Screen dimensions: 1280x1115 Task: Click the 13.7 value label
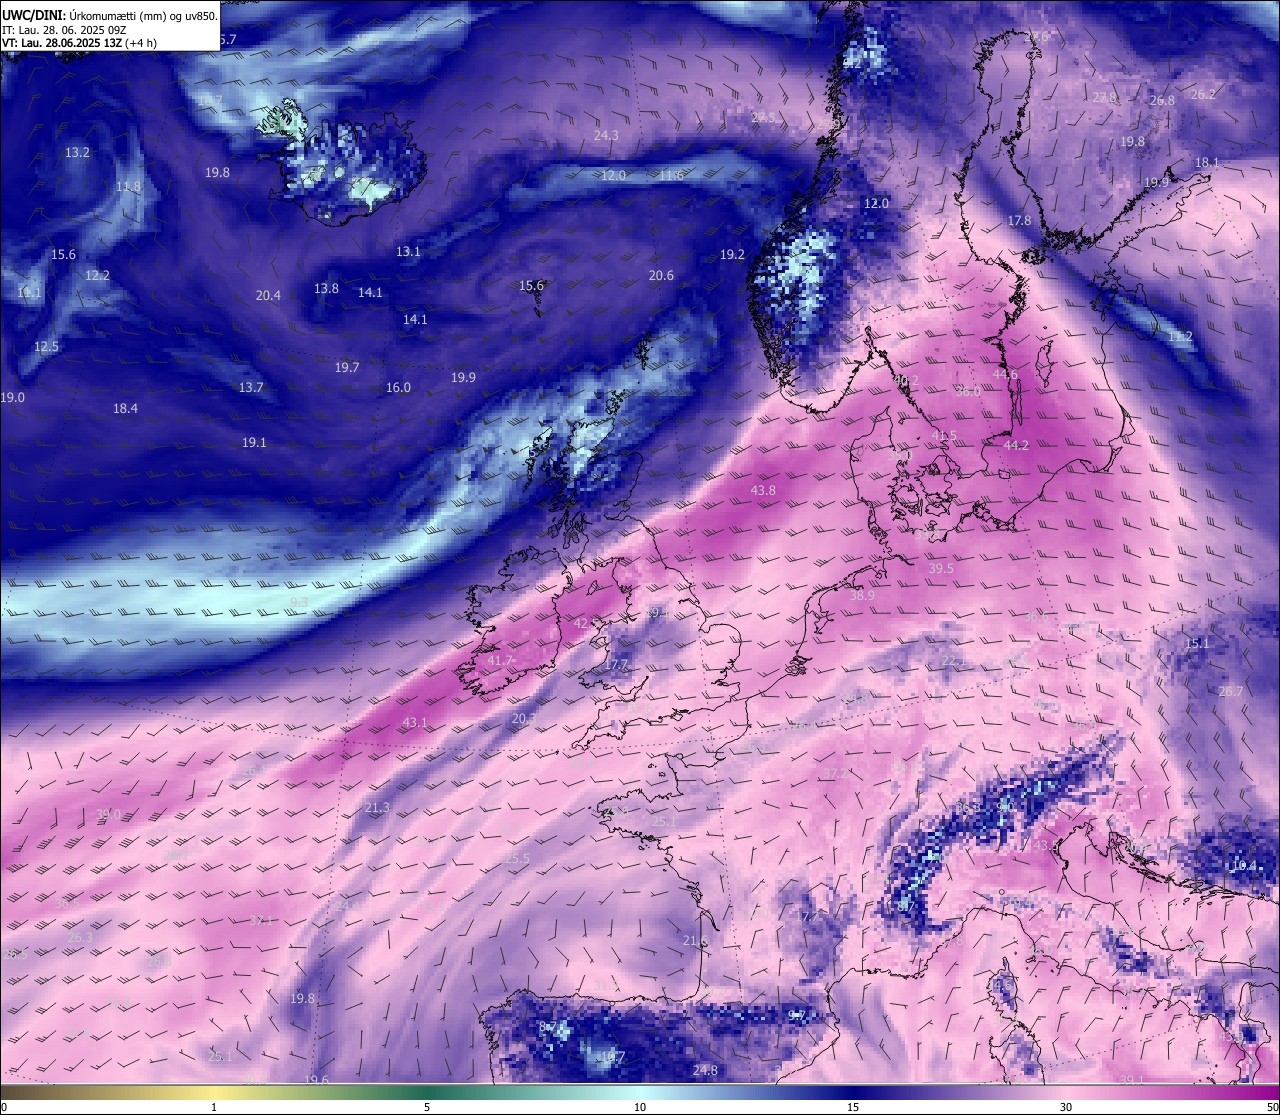[x=251, y=388]
